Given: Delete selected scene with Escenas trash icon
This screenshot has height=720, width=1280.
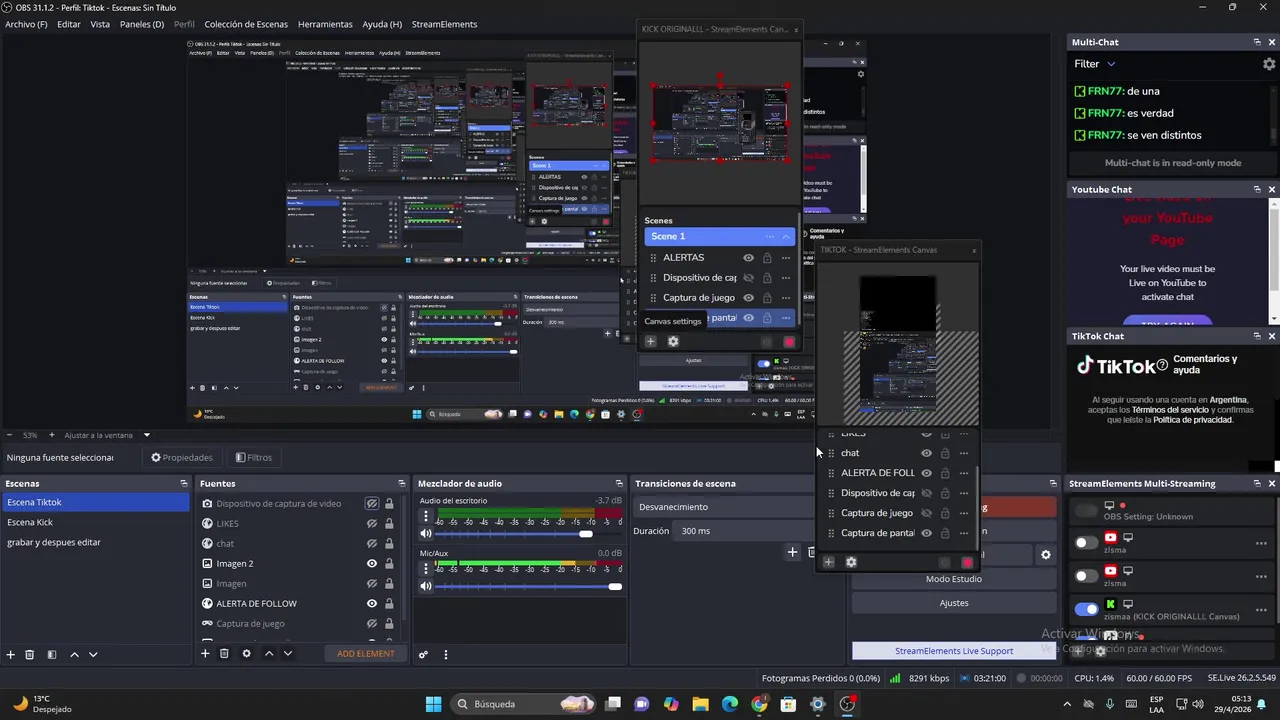Looking at the screenshot, I should coord(30,654).
